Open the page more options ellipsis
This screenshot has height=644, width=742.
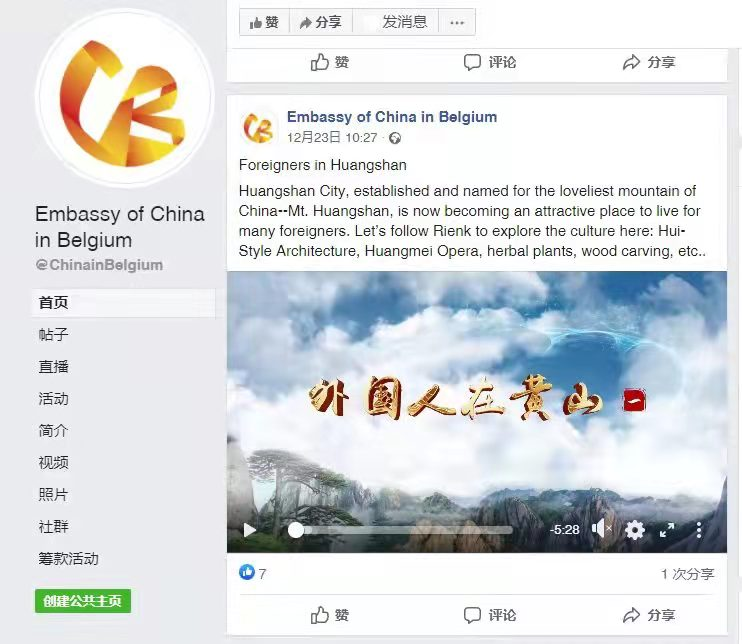click(x=457, y=22)
